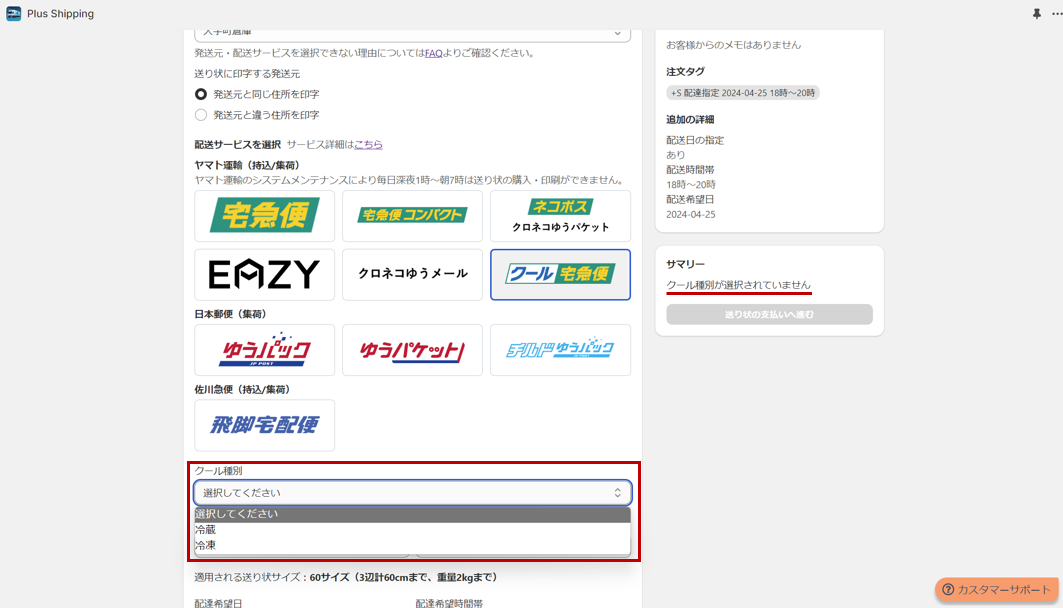Click the 日本郵便（集荷） heading

(232, 315)
